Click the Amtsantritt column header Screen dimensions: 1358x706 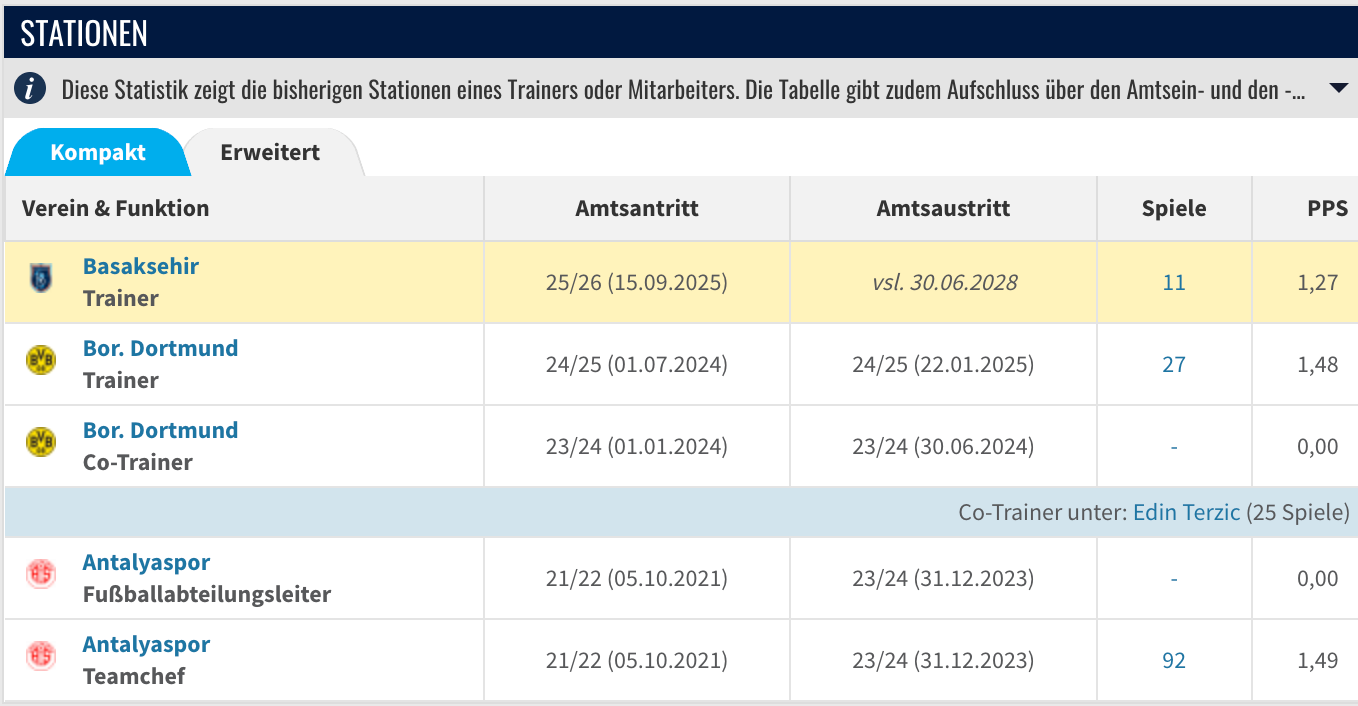(637, 208)
